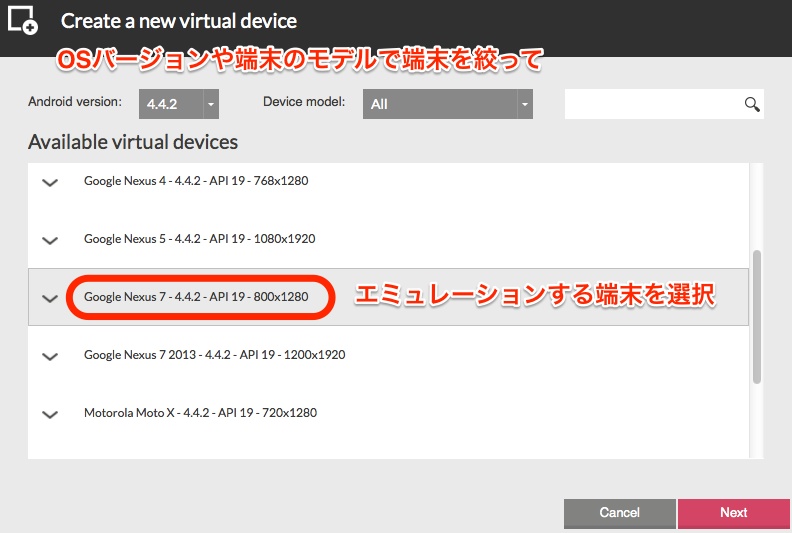Expand the Motorola Moto X chevron

[50, 413]
